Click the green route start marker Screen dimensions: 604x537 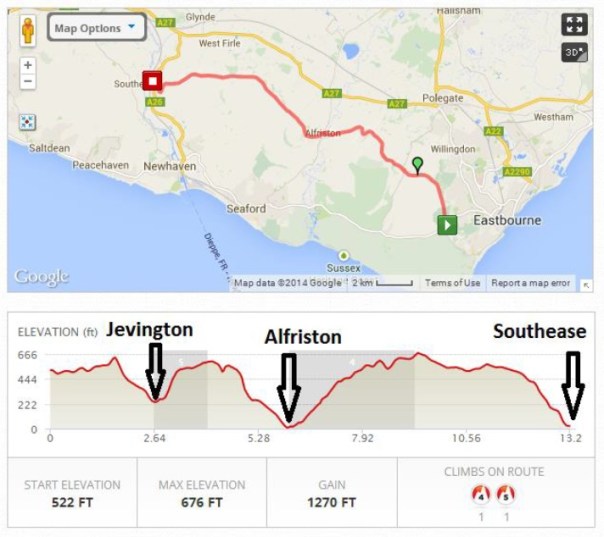(x=446, y=224)
